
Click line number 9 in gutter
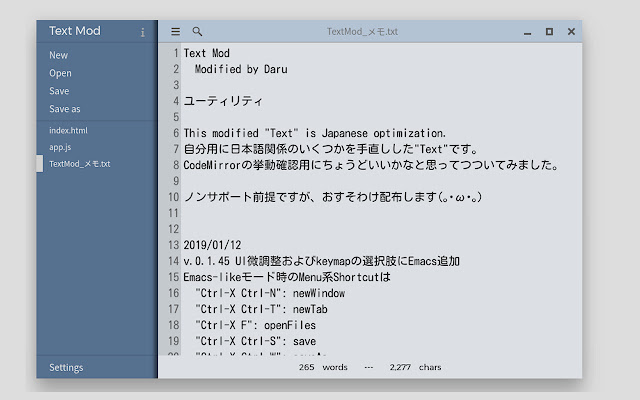click(x=176, y=181)
